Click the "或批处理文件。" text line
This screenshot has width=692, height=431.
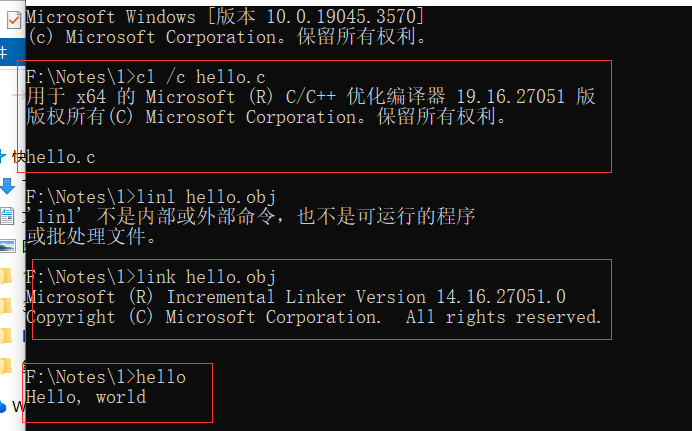90,237
